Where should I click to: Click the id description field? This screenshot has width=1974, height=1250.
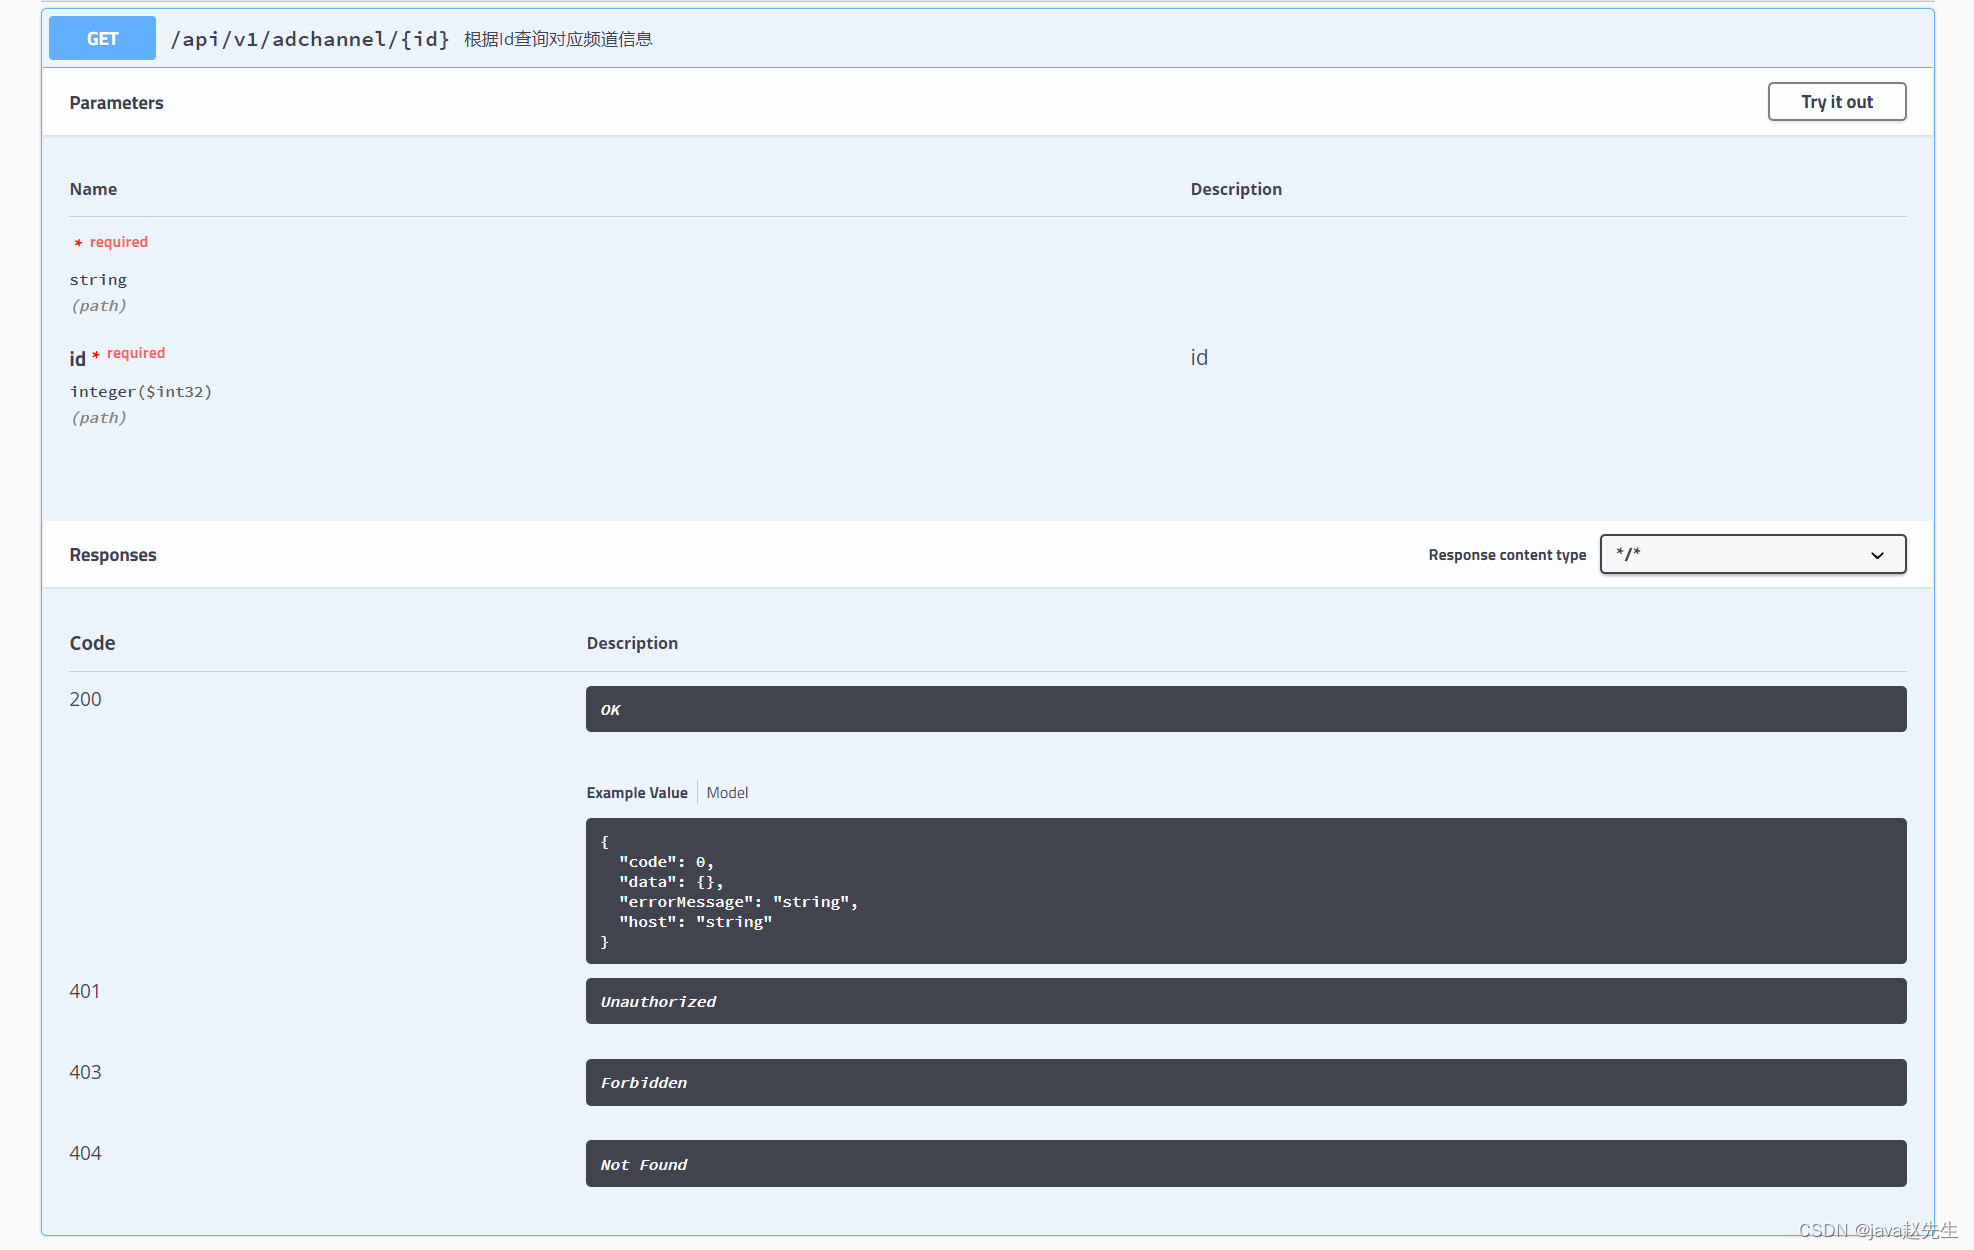[1199, 357]
